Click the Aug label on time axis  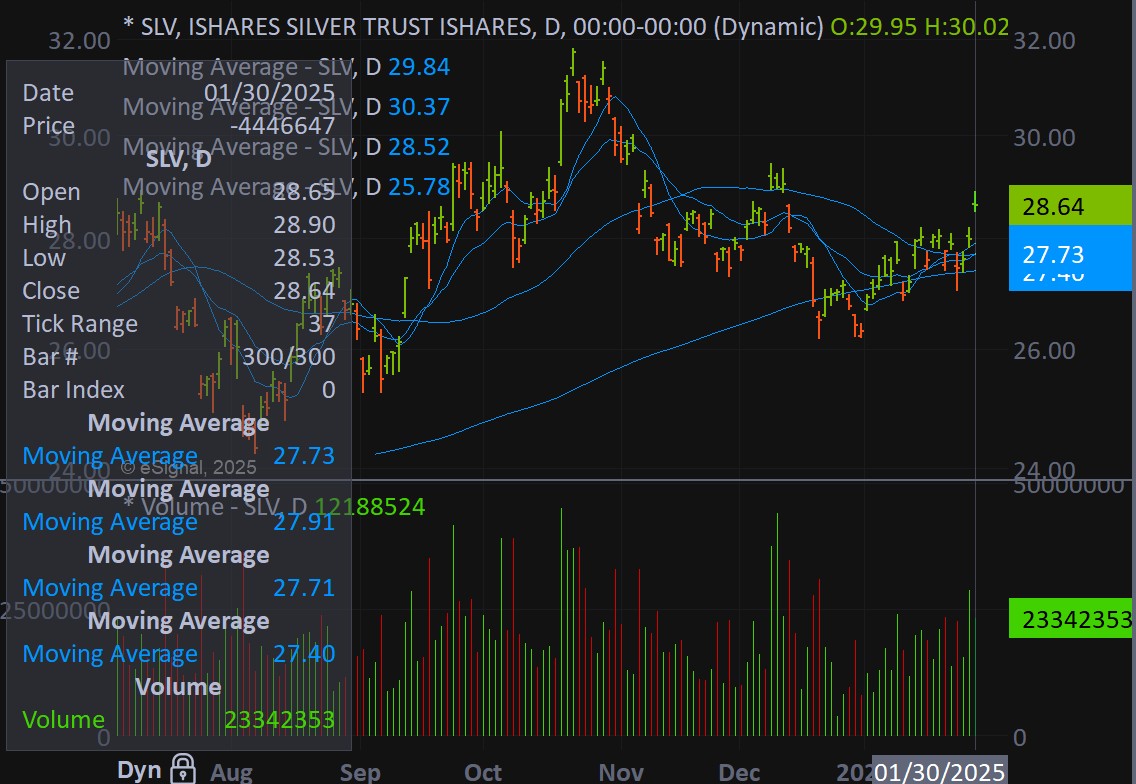coord(231,772)
